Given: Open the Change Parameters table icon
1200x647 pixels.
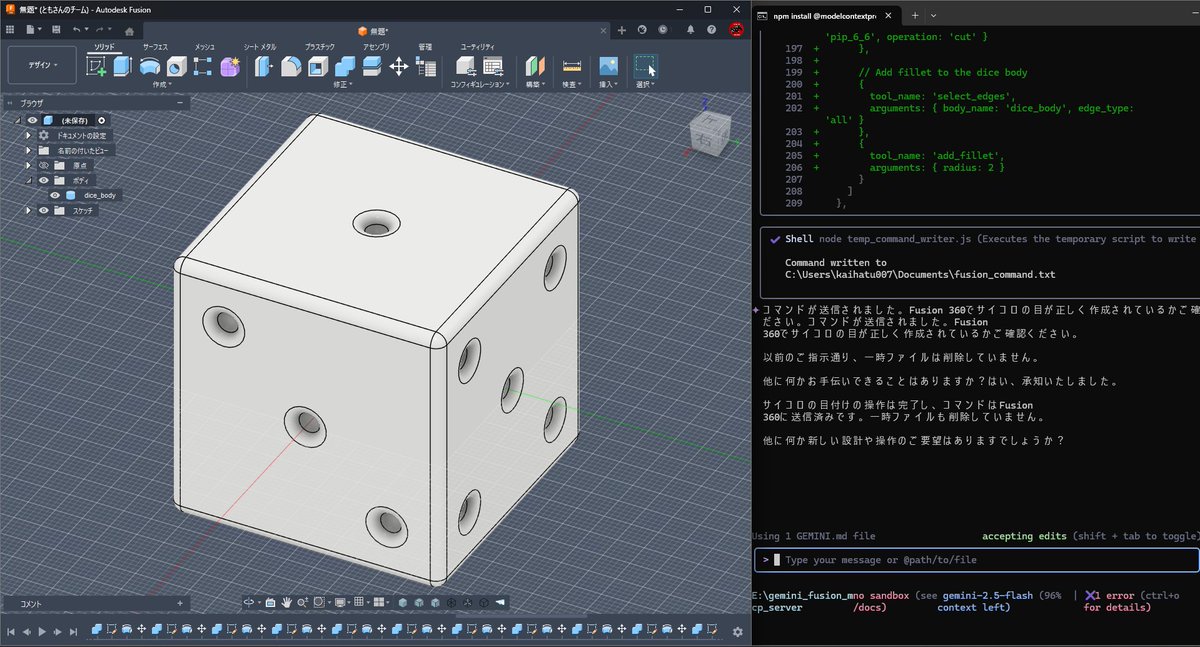Looking at the screenshot, I should coord(426,66).
